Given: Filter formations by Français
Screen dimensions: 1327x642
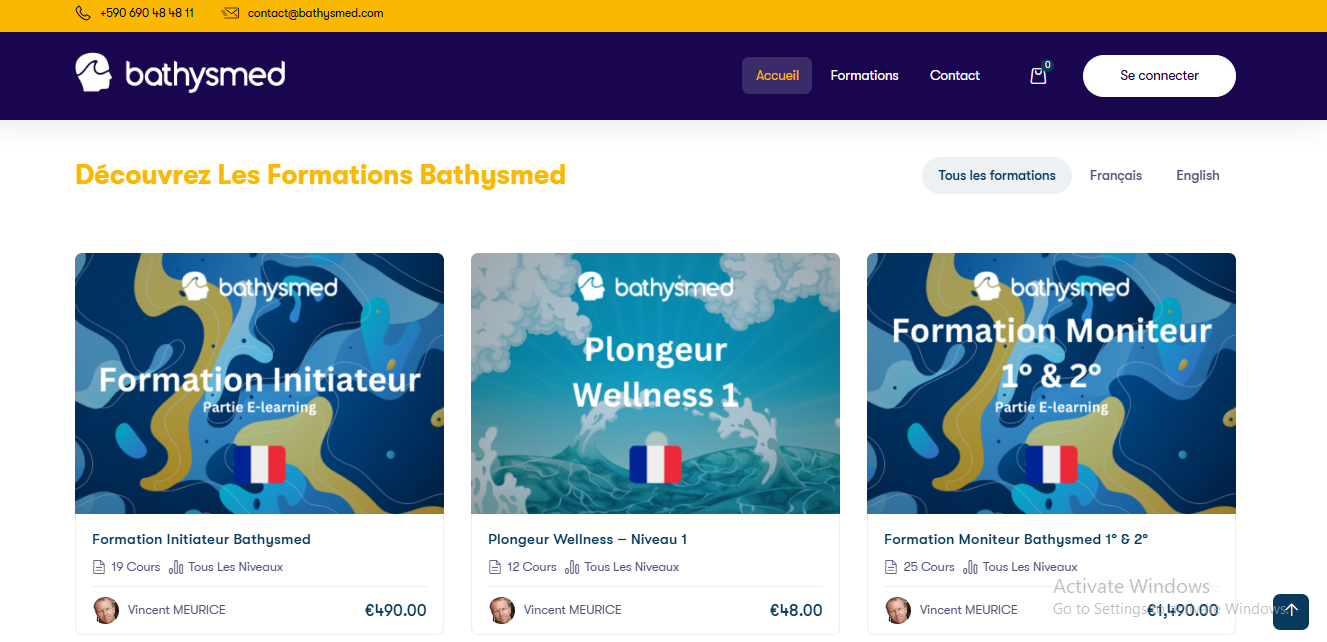Looking at the screenshot, I should point(1115,176).
